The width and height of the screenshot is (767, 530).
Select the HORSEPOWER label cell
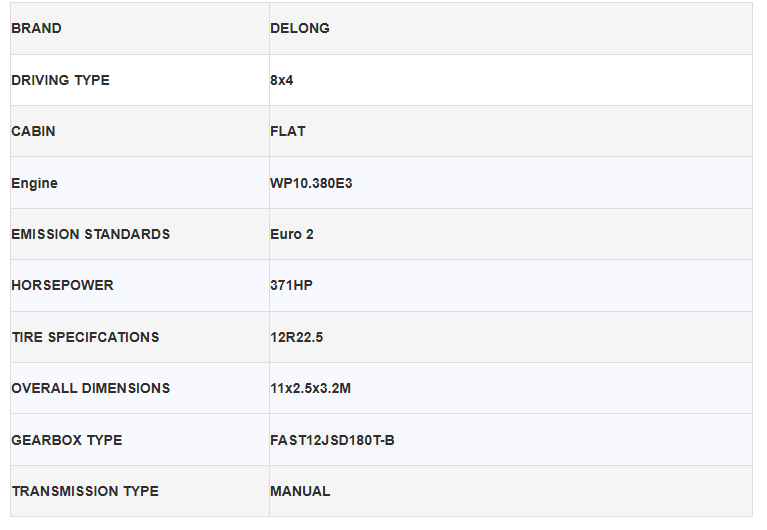point(62,285)
